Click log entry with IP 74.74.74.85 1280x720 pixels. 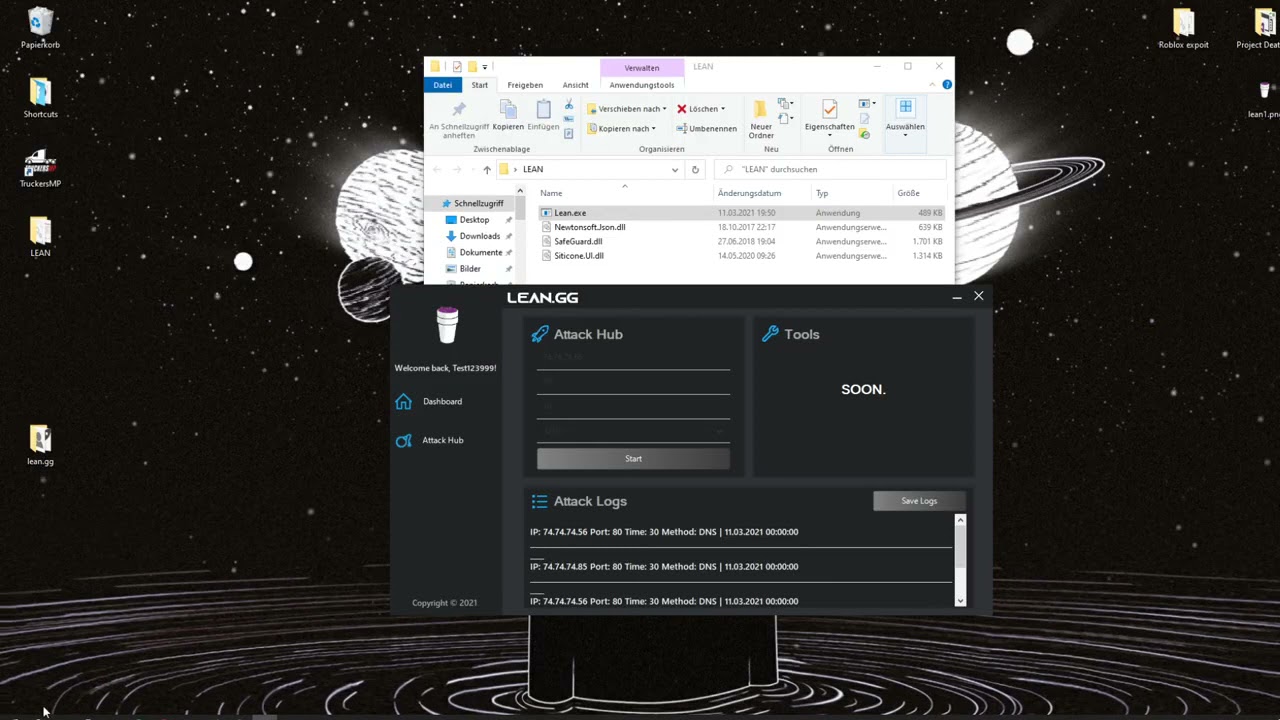coord(664,566)
